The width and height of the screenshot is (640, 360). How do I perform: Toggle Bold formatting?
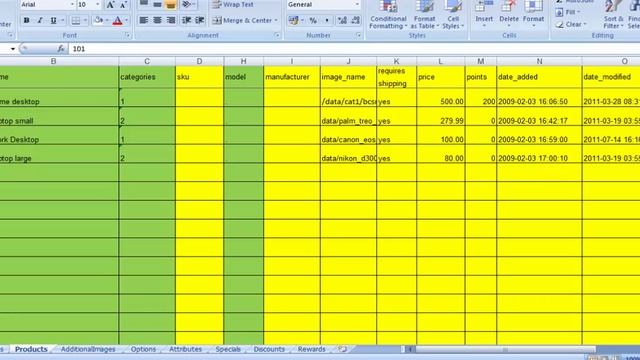coord(27,20)
